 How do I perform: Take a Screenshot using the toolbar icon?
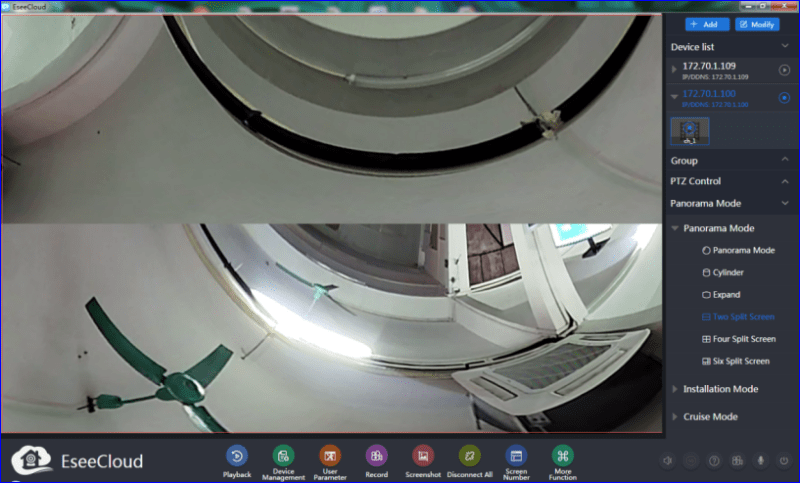[x=423, y=457]
